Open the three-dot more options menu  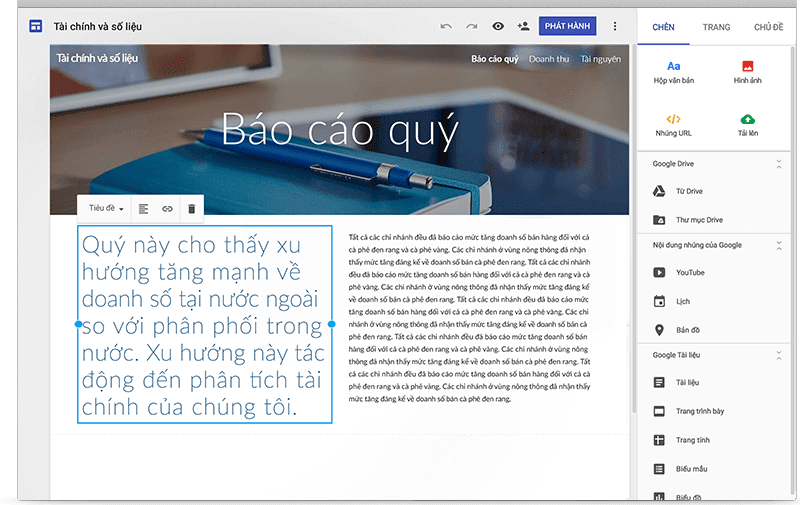click(x=615, y=26)
